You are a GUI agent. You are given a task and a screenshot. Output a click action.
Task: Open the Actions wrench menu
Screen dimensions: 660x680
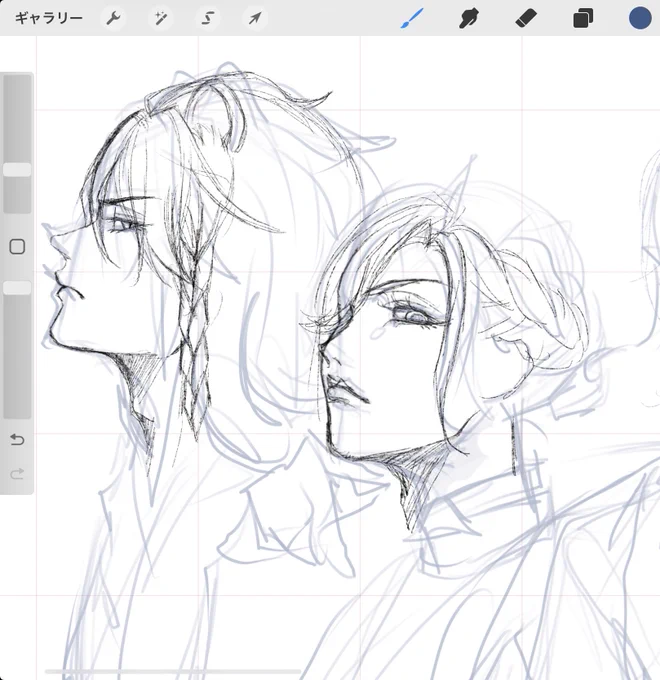[x=113, y=18]
